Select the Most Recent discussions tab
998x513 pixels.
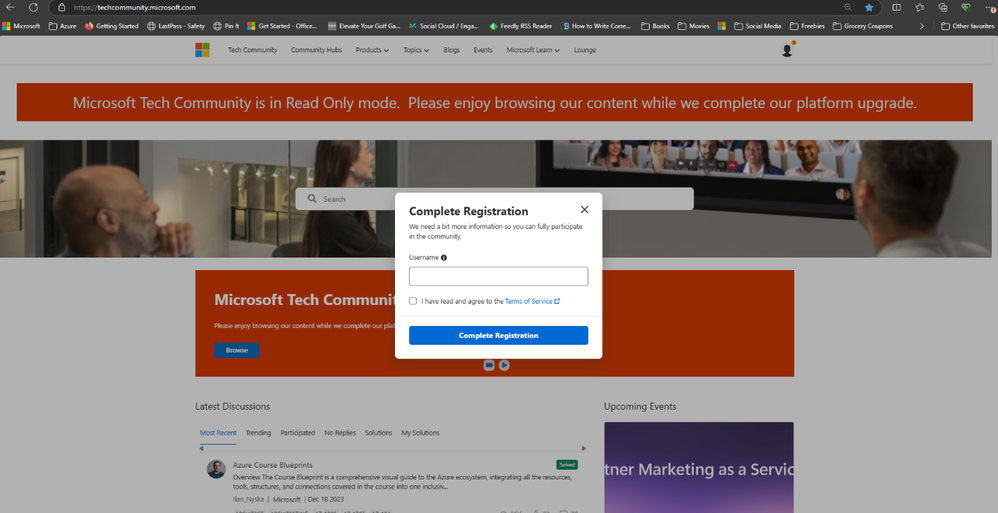point(218,433)
